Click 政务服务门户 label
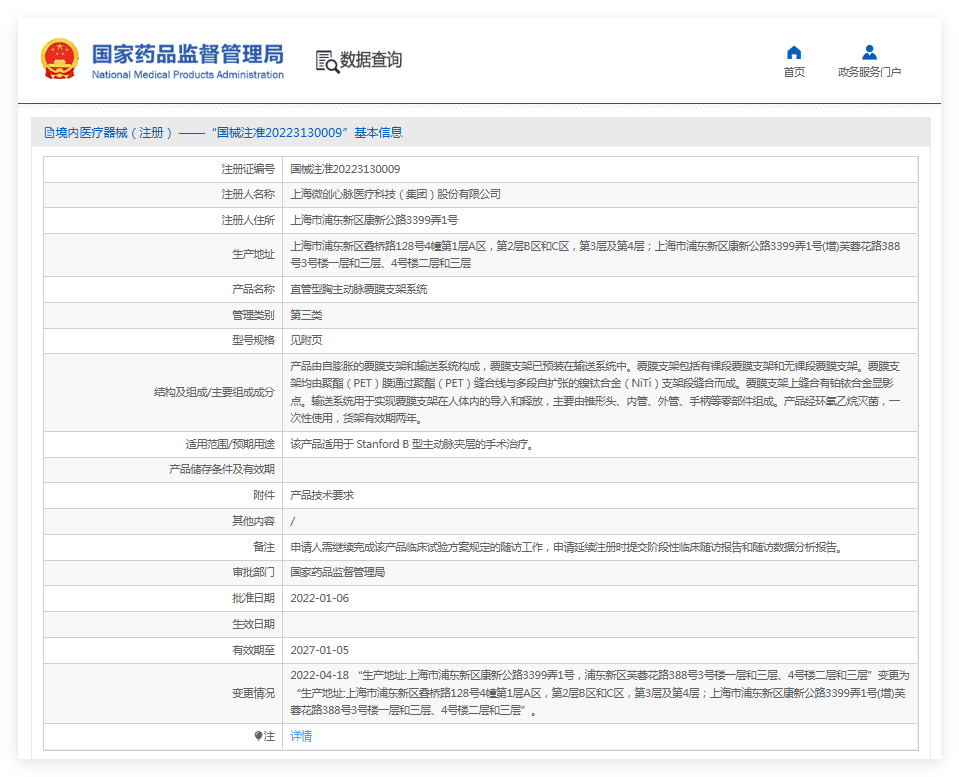This screenshot has height=777, width=959. (x=869, y=72)
